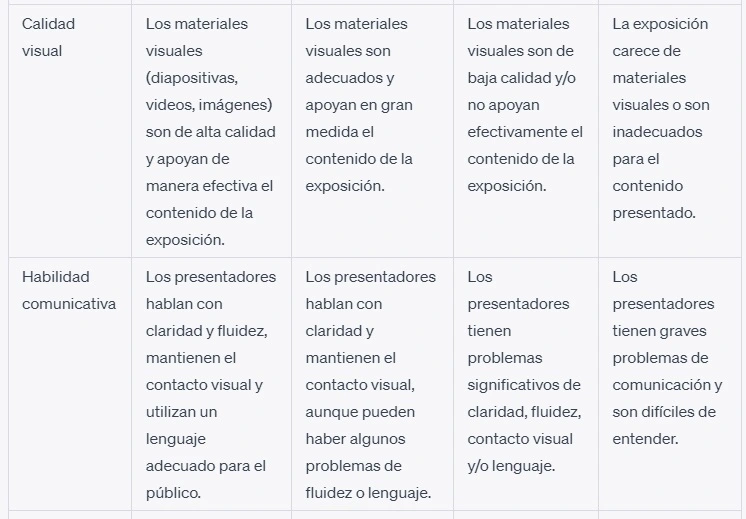Click the text "lenguaje adecuado para el público"
This screenshot has height=519, width=746.
pos(206,466)
